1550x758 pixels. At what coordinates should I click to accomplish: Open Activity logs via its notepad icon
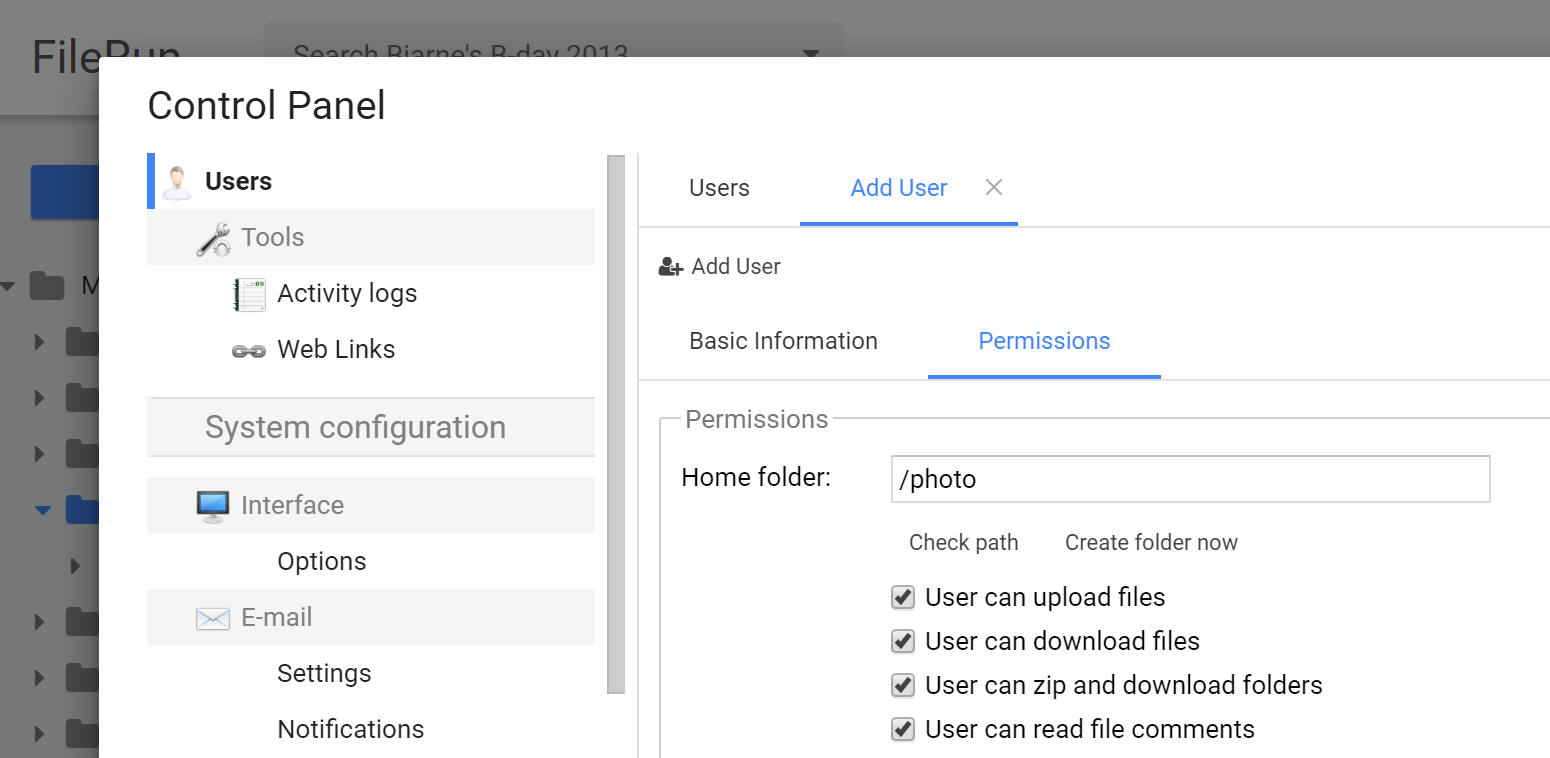tap(248, 293)
